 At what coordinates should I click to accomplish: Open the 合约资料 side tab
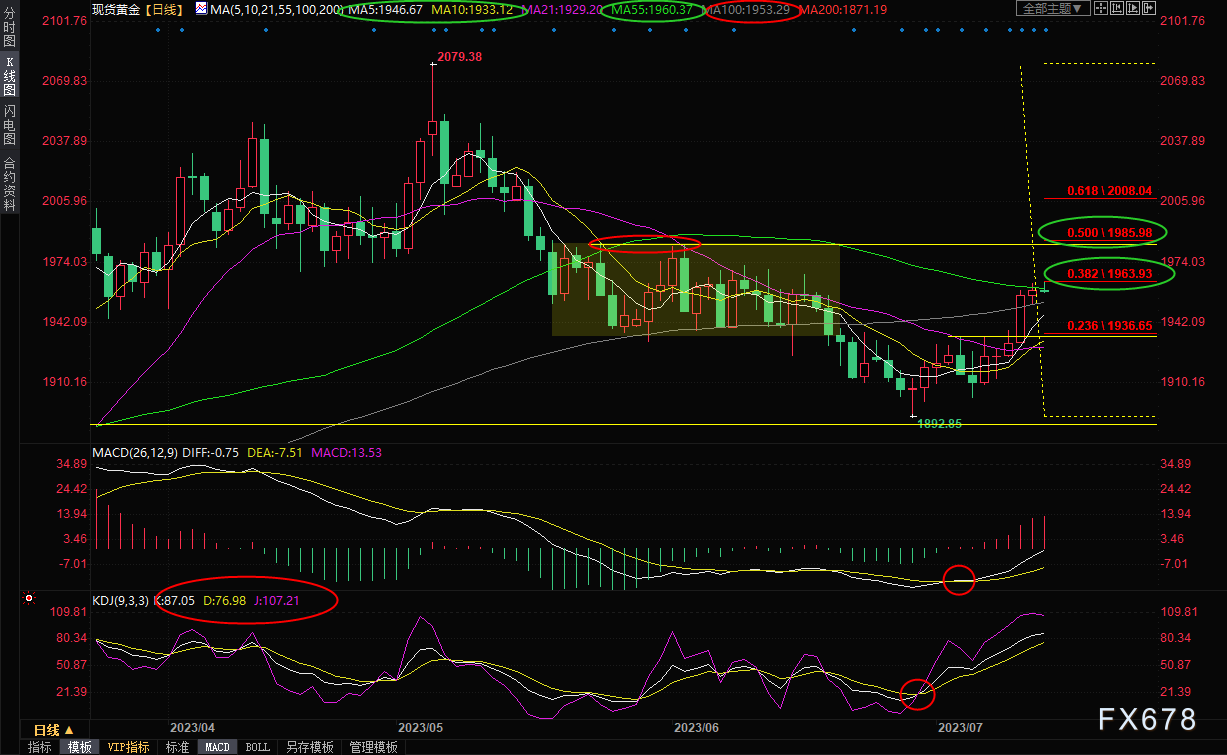coord(9,183)
